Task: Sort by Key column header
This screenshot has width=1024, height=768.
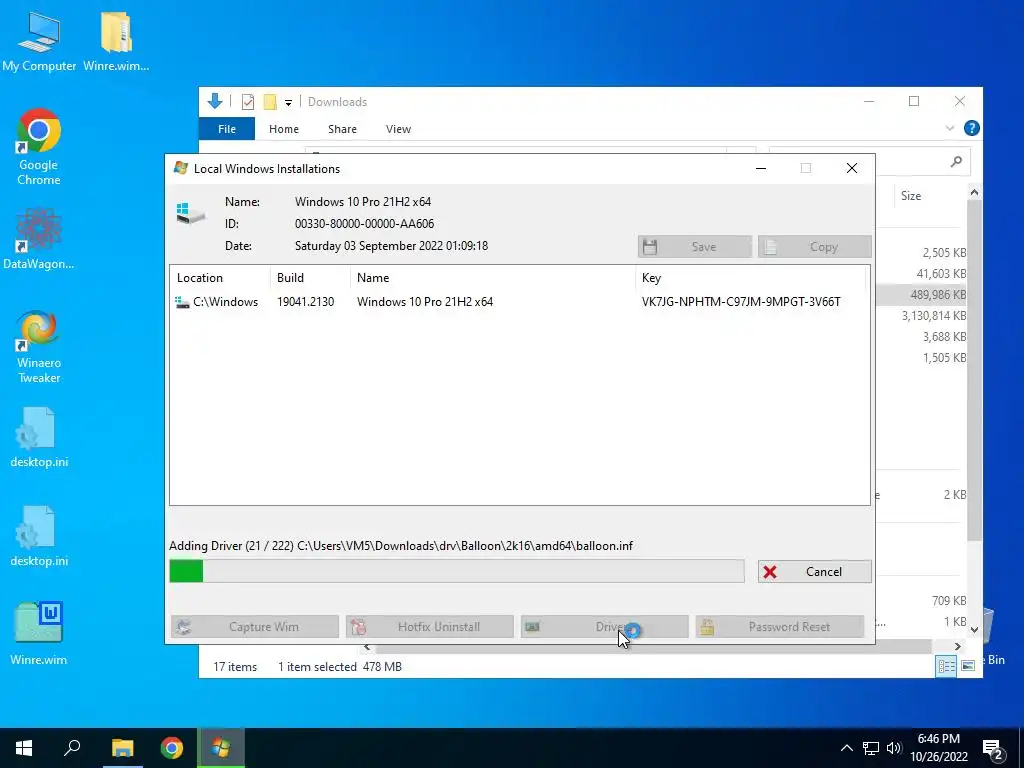Action: (x=751, y=278)
